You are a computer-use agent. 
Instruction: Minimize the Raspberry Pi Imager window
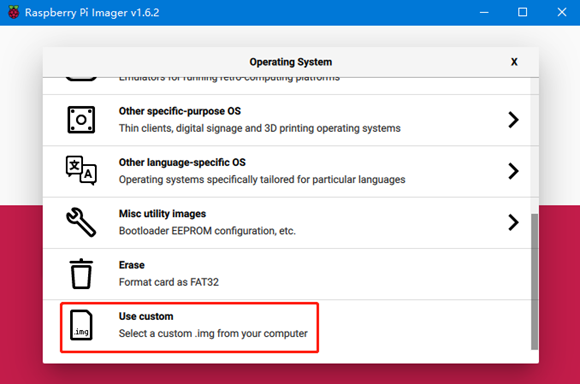[x=484, y=12]
